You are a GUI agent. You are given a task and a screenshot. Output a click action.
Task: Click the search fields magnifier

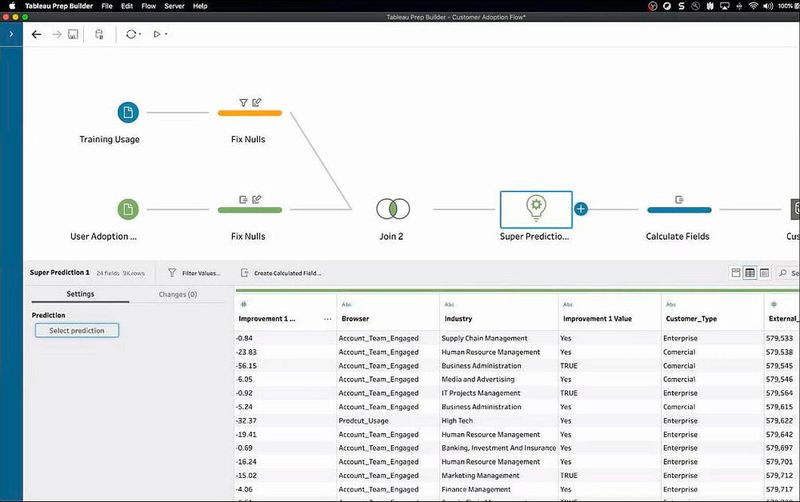tap(783, 273)
